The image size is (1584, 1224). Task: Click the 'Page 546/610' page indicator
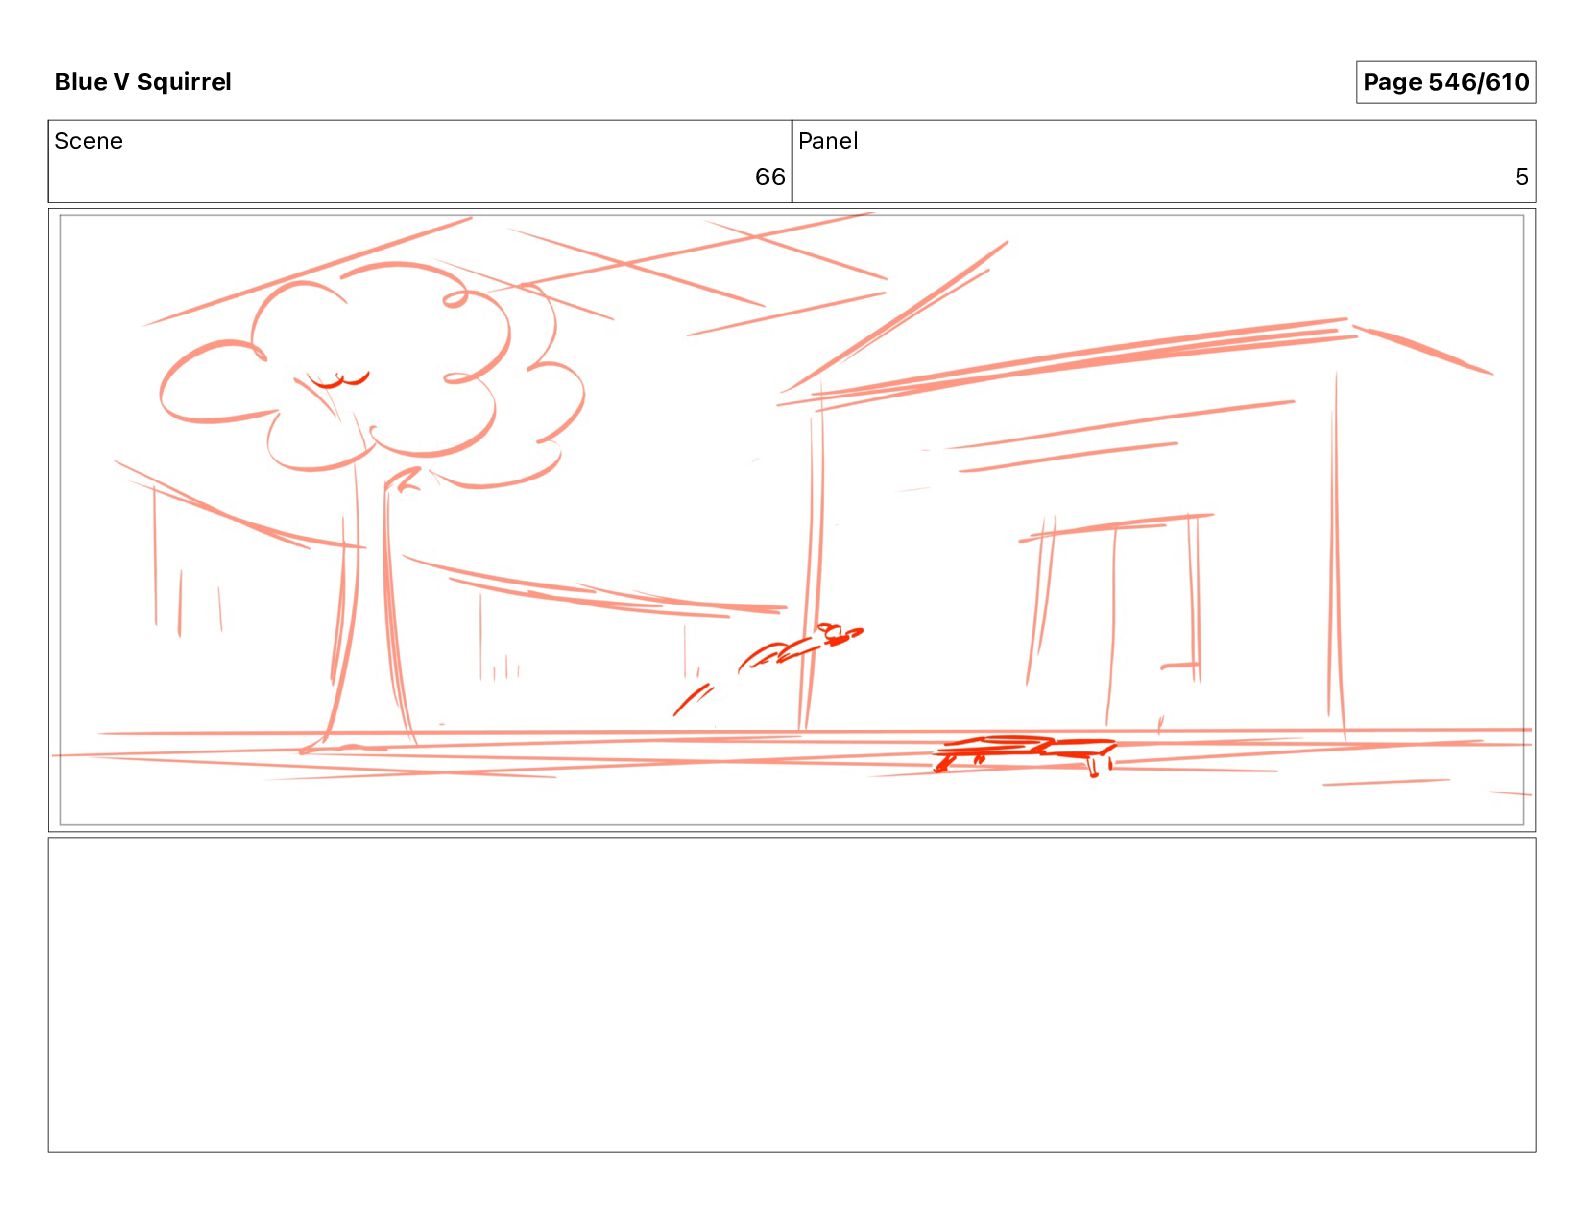coord(1445,82)
